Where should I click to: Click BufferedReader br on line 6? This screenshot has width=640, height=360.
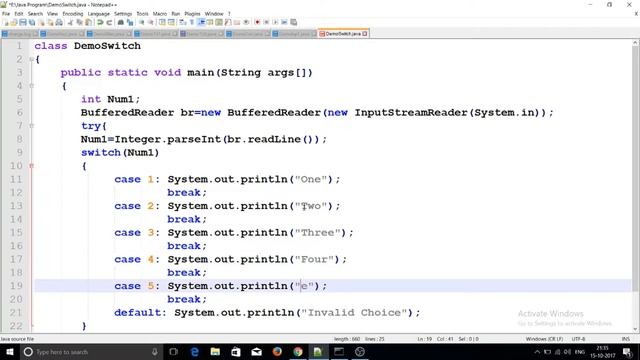pyautogui.click(x=137, y=113)
